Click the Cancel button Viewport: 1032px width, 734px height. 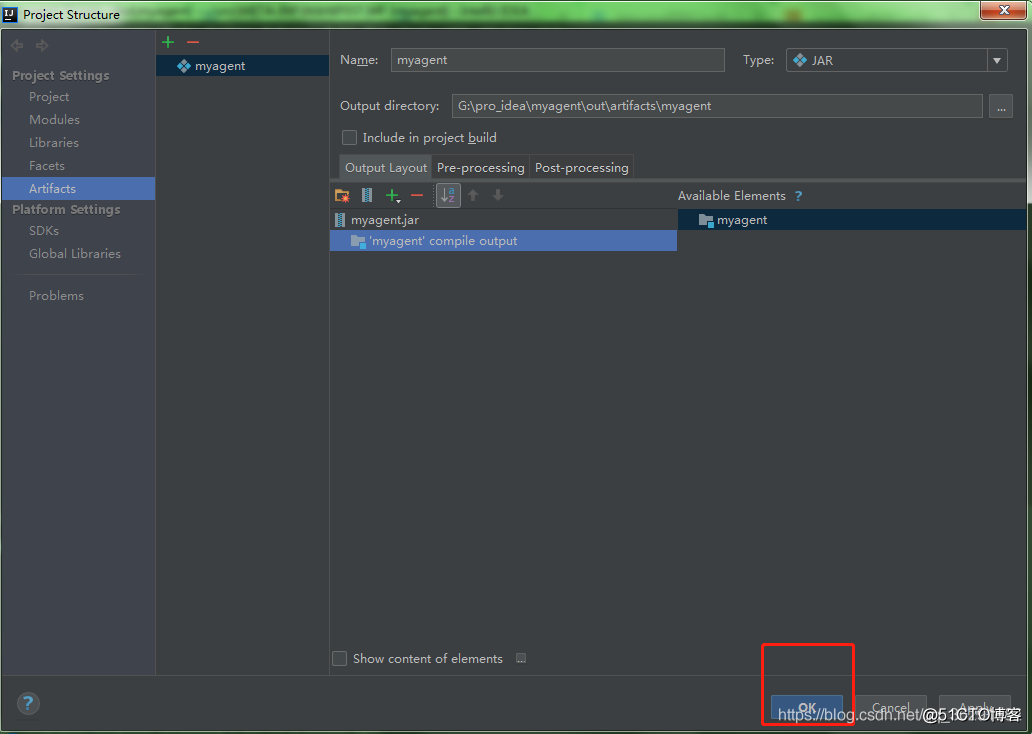pos(890,708)
